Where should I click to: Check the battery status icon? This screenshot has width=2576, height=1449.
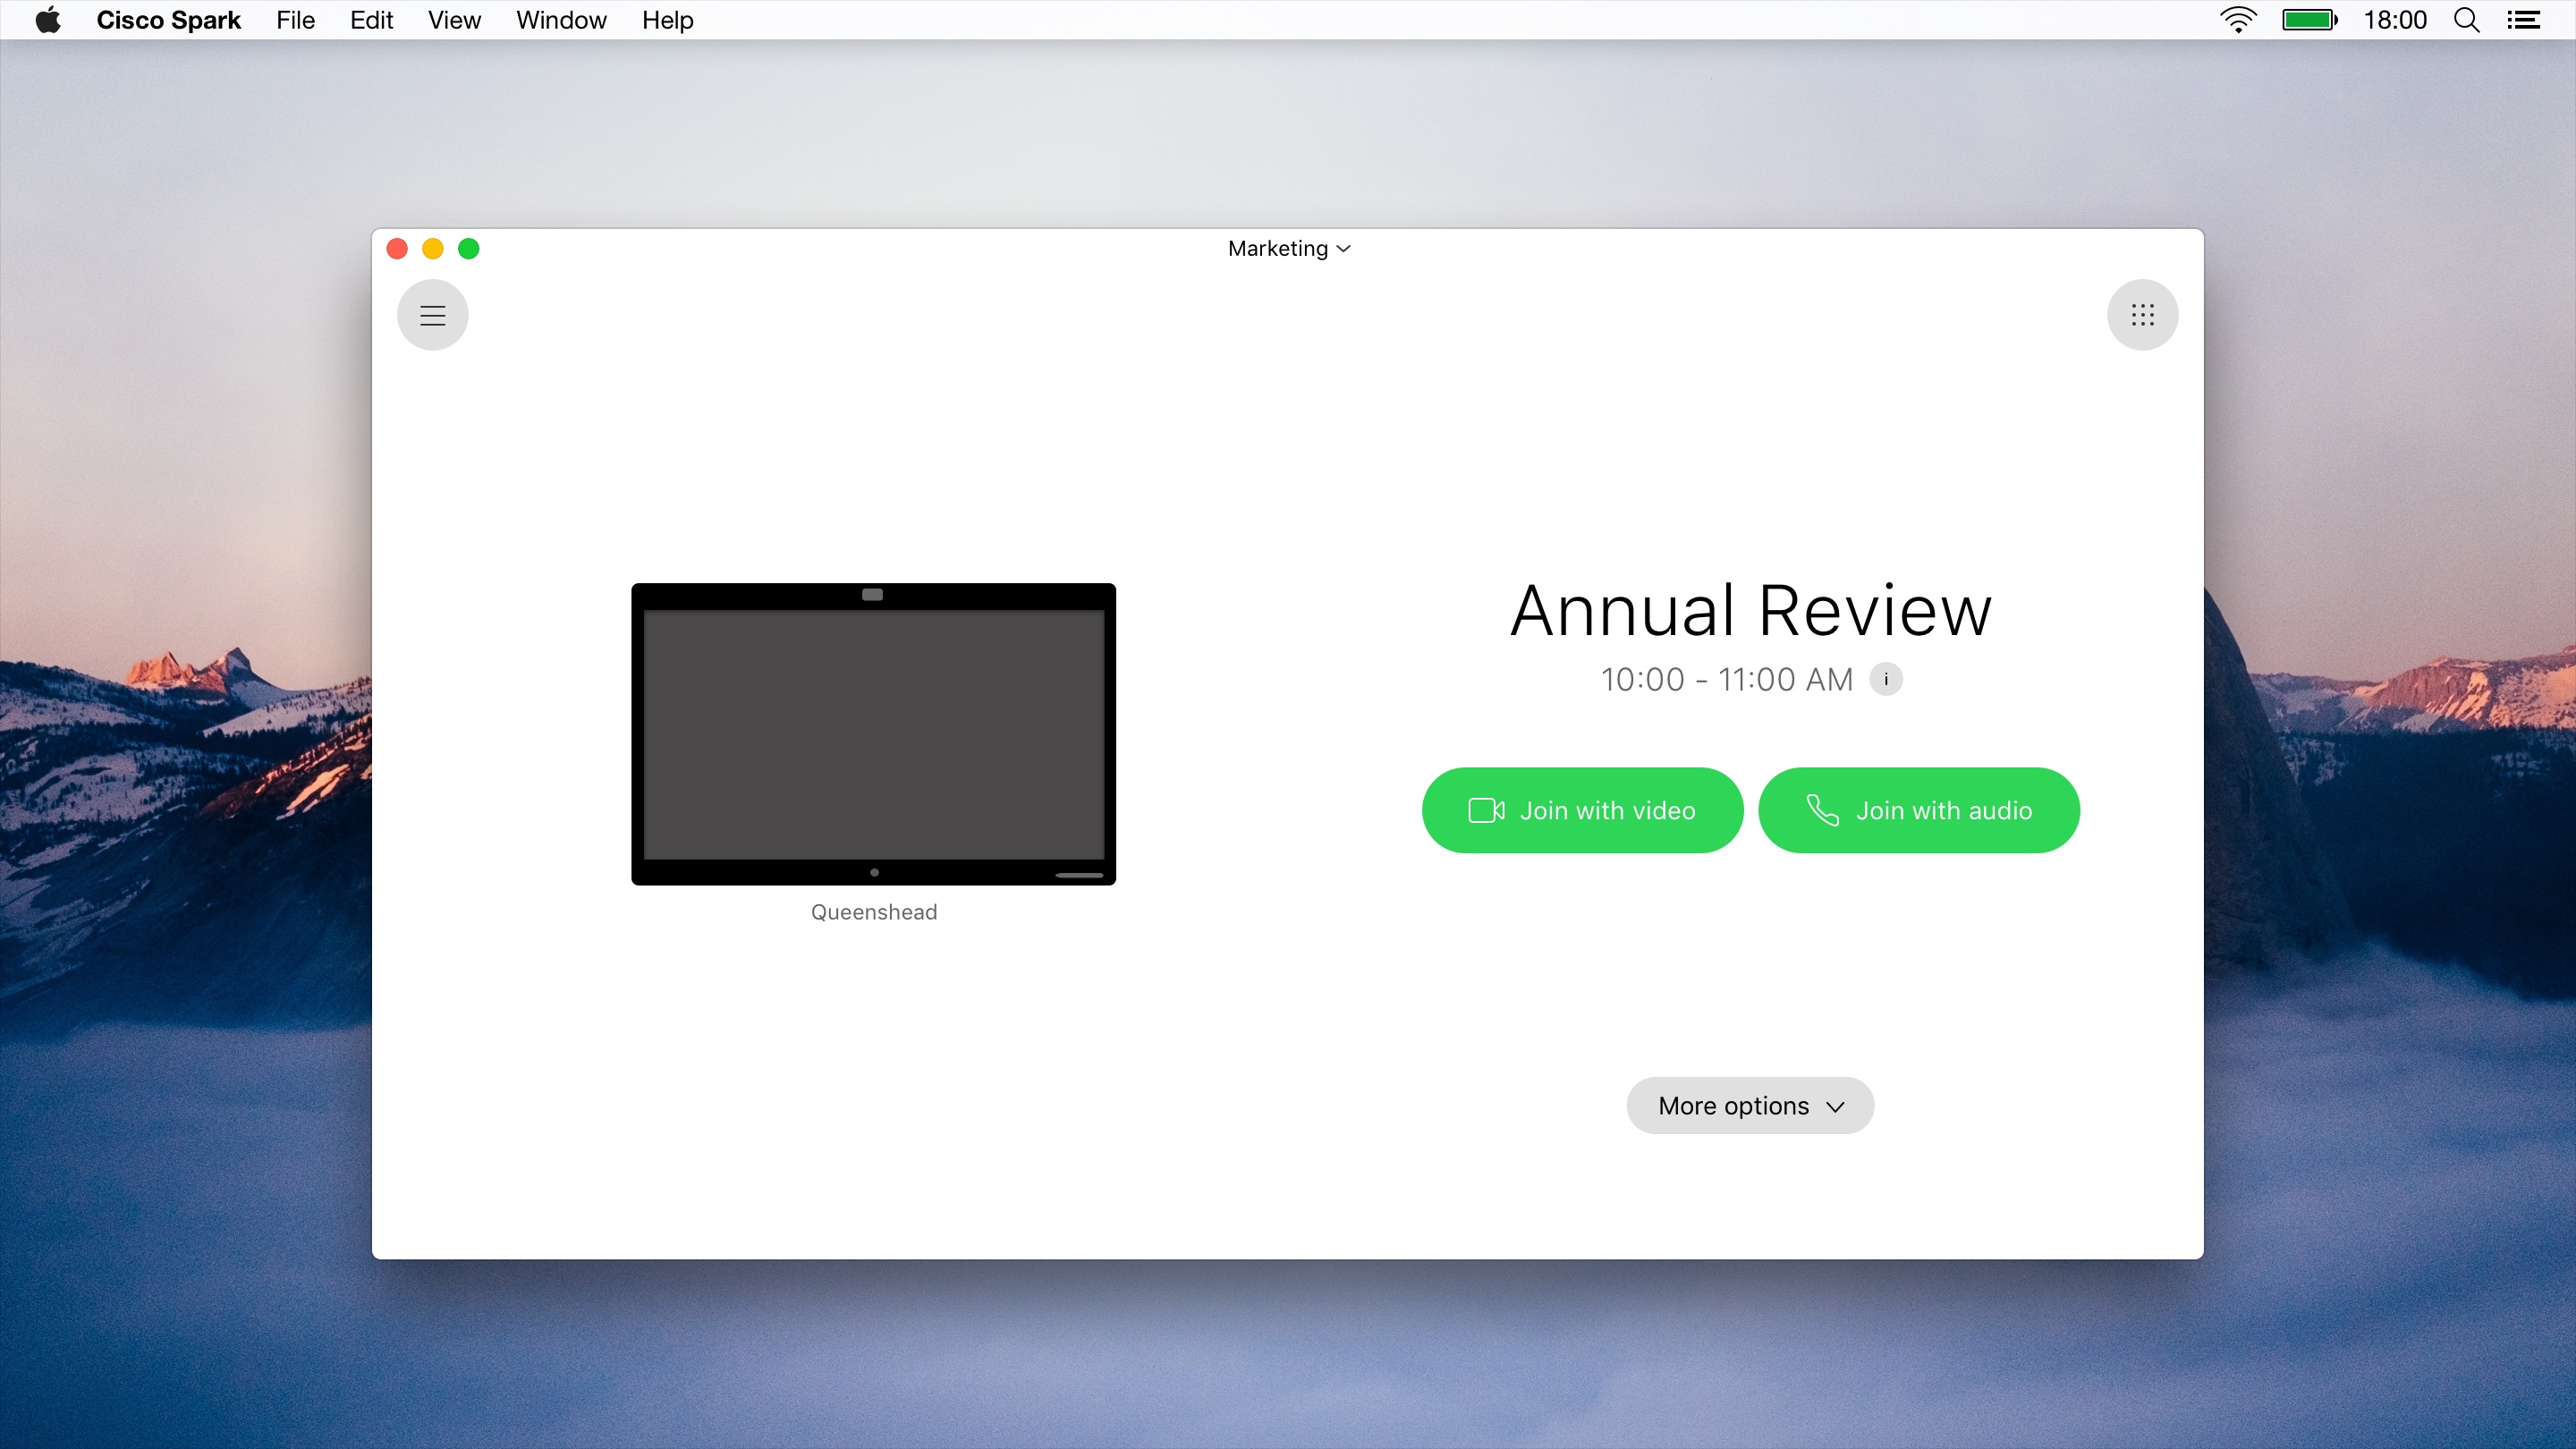click(x=2309, y=20)
